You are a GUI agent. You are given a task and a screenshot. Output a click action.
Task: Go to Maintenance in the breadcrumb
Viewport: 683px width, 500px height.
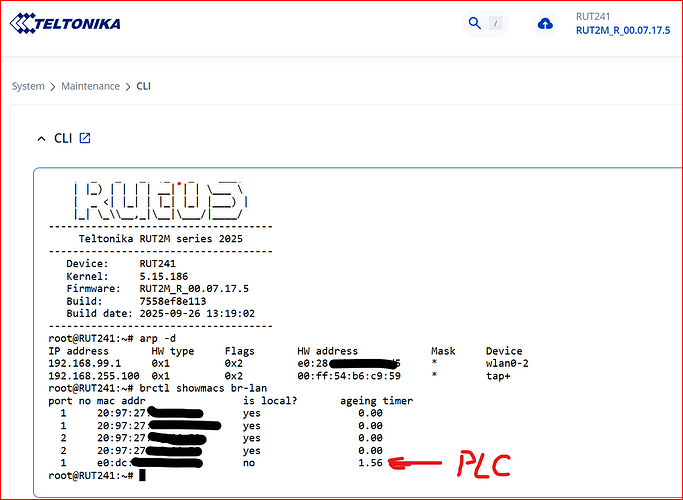(x=90, y=87)
